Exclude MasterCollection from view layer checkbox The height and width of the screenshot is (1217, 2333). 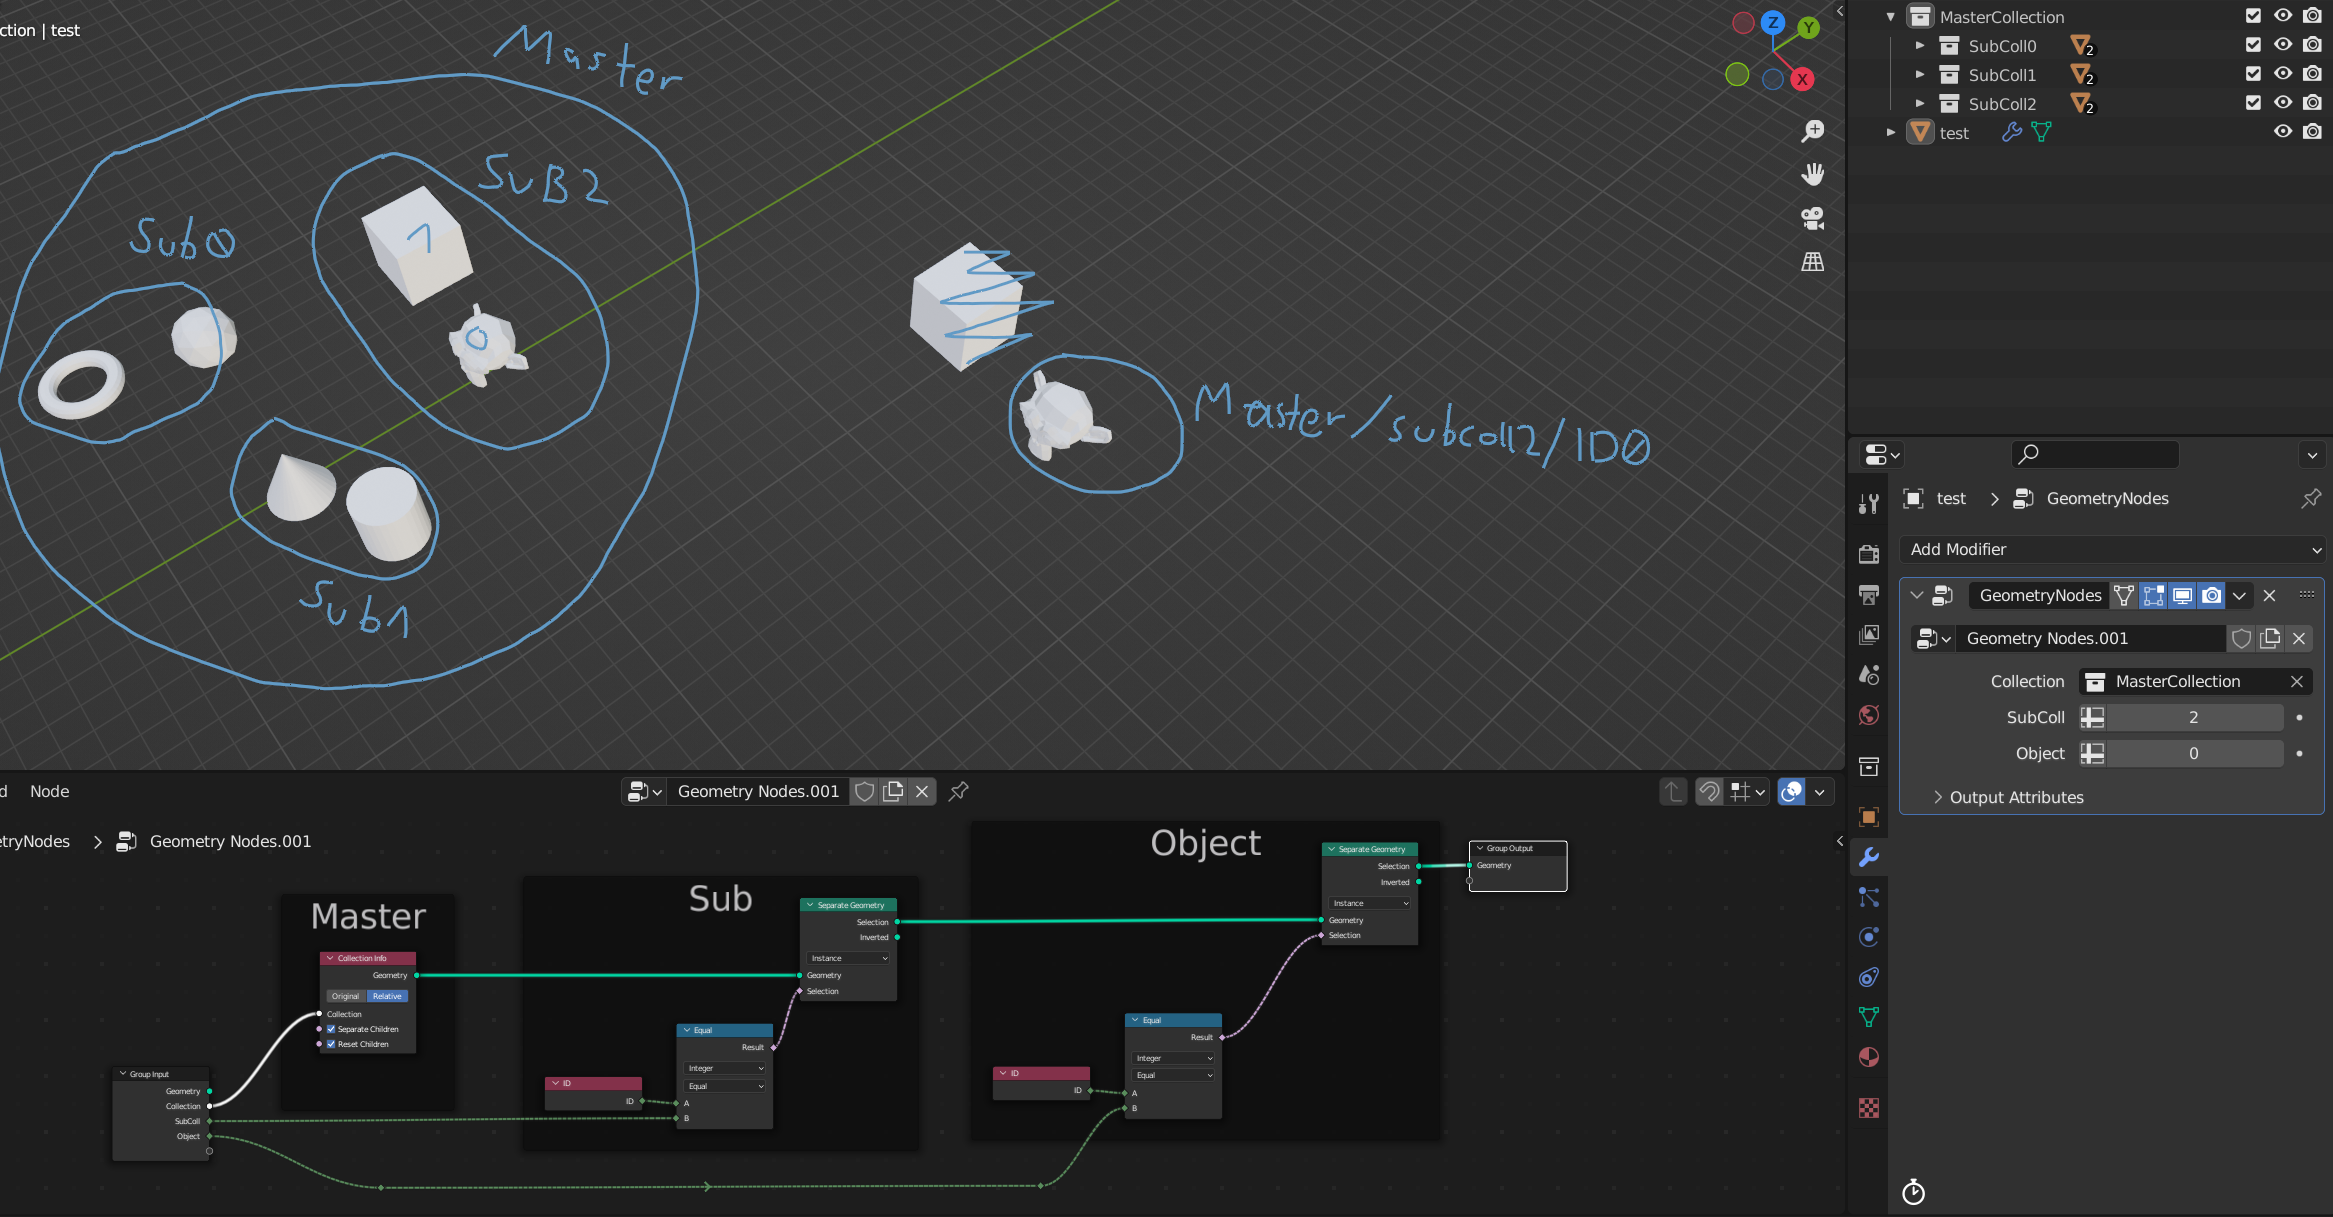[2253, 16]
